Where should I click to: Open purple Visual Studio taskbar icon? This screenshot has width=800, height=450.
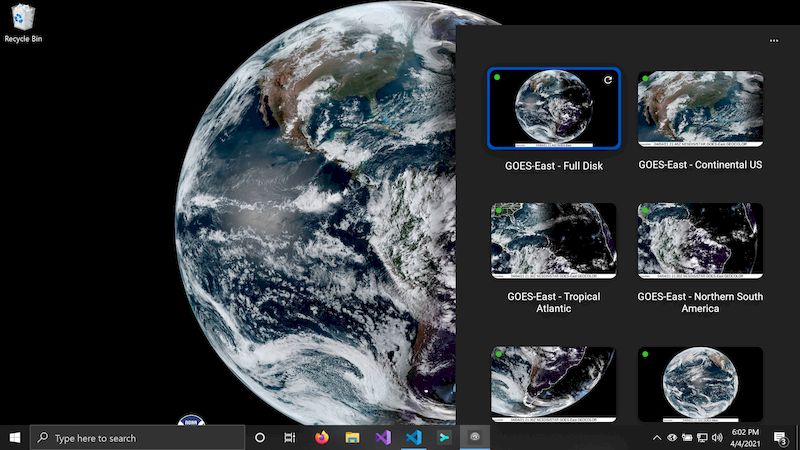(382, 437)
